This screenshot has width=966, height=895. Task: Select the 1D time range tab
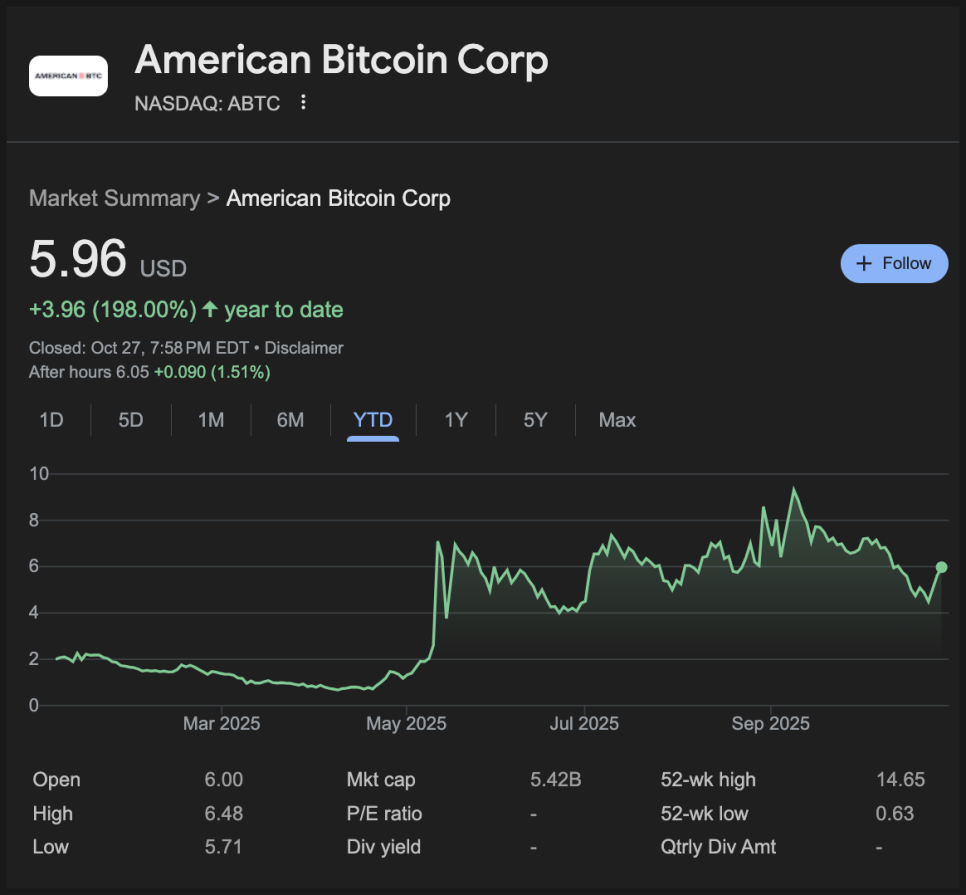[x=51, y=420]
